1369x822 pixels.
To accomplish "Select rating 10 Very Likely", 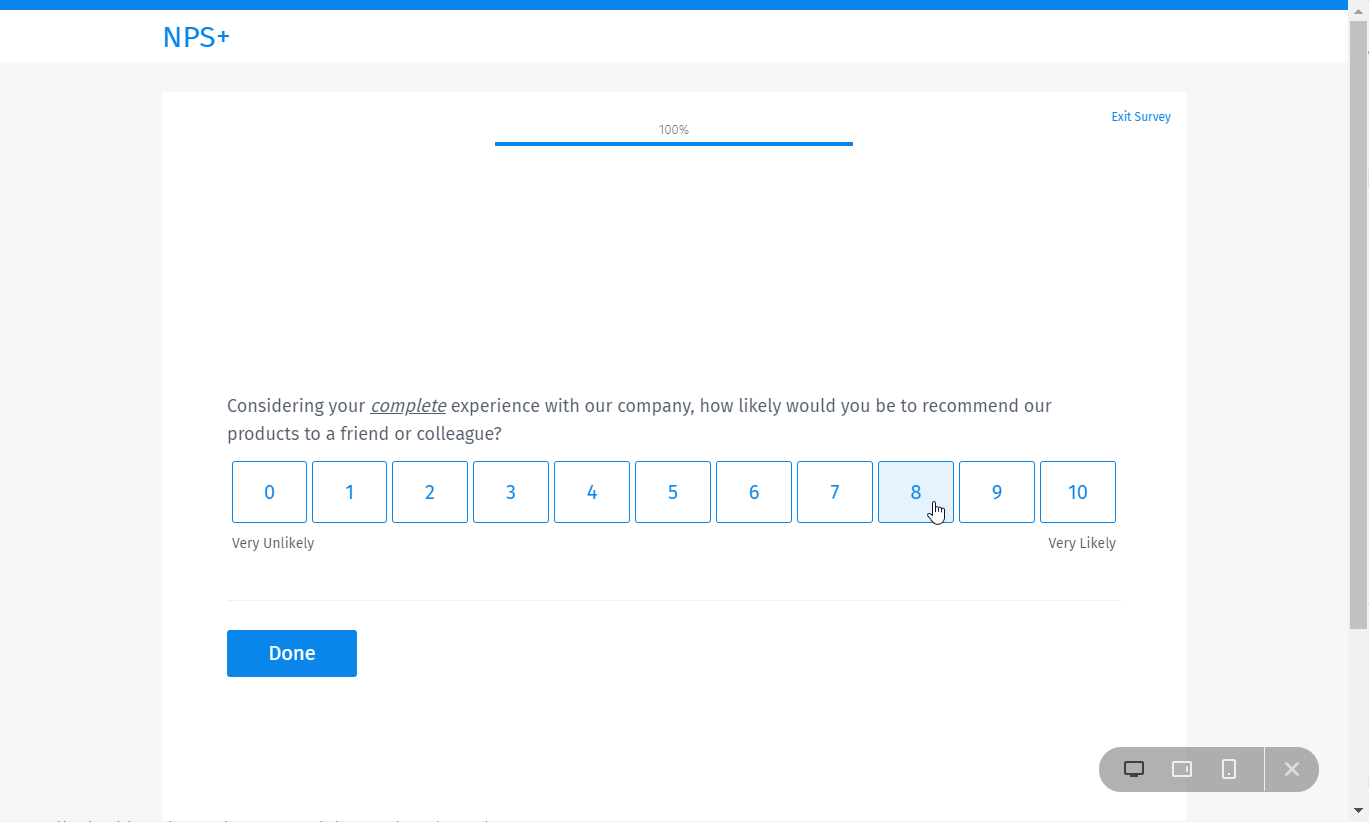I will point(1077,492).
